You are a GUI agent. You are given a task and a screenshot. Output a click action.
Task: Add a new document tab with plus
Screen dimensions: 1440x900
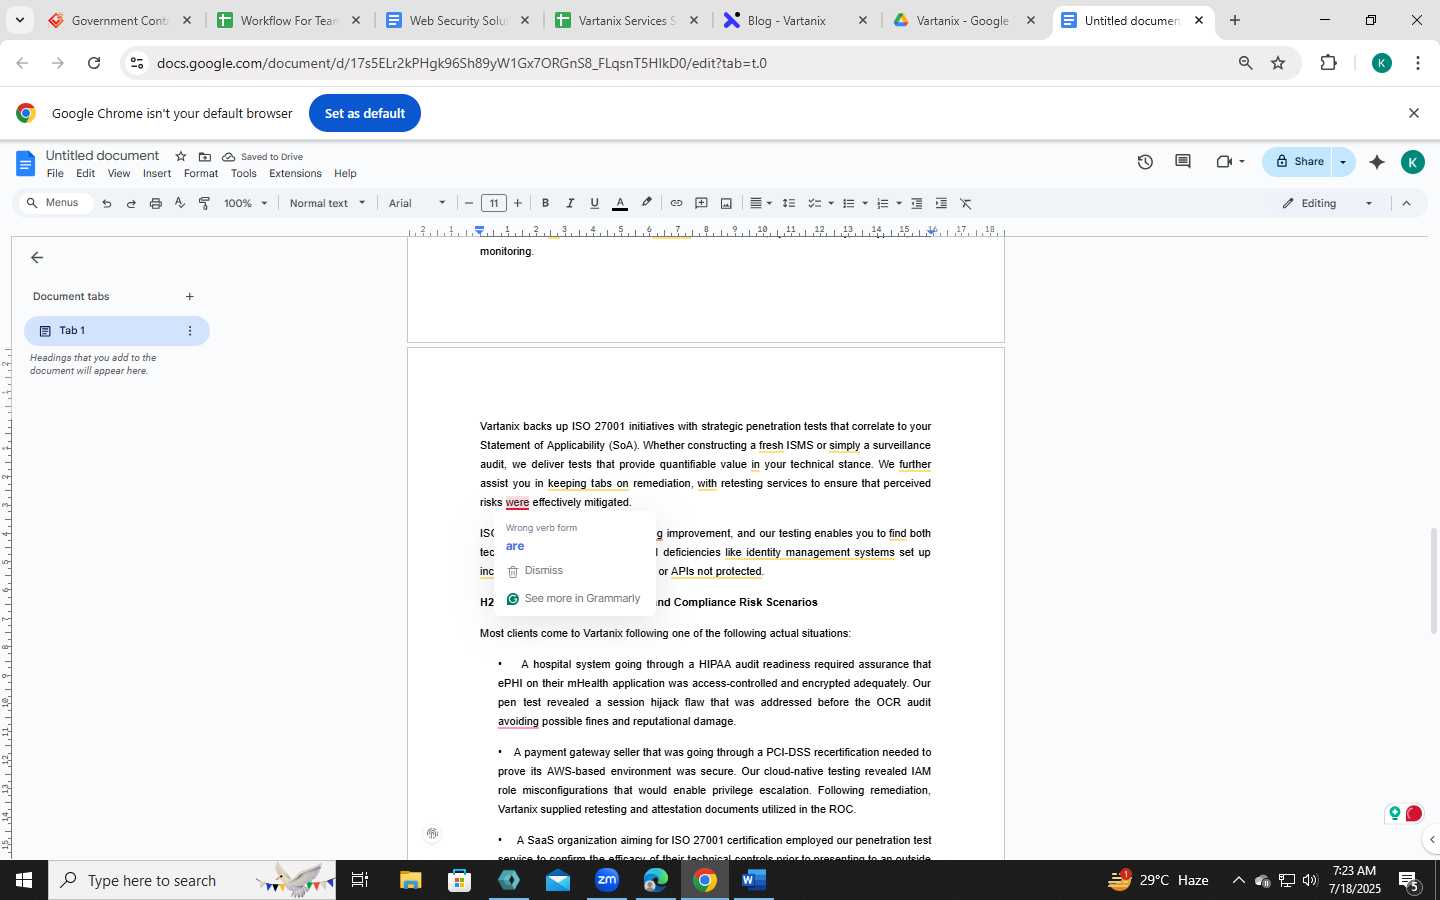190,297
